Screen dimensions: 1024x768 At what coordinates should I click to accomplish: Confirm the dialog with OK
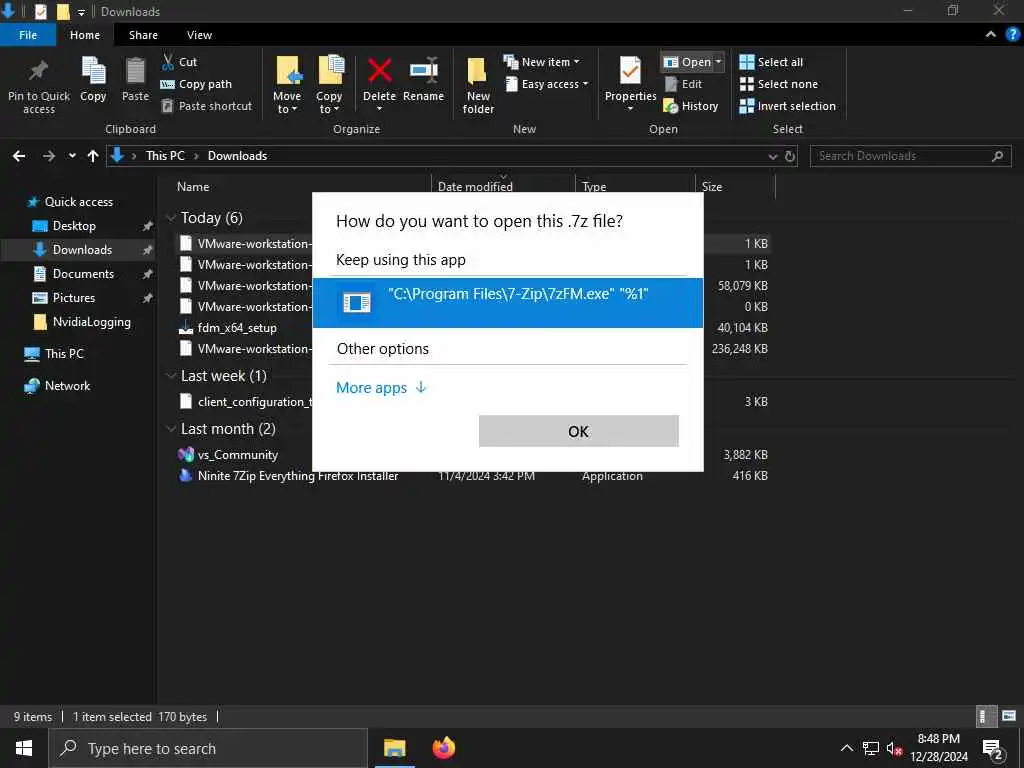pyautogui.click(x=578, y=431)
